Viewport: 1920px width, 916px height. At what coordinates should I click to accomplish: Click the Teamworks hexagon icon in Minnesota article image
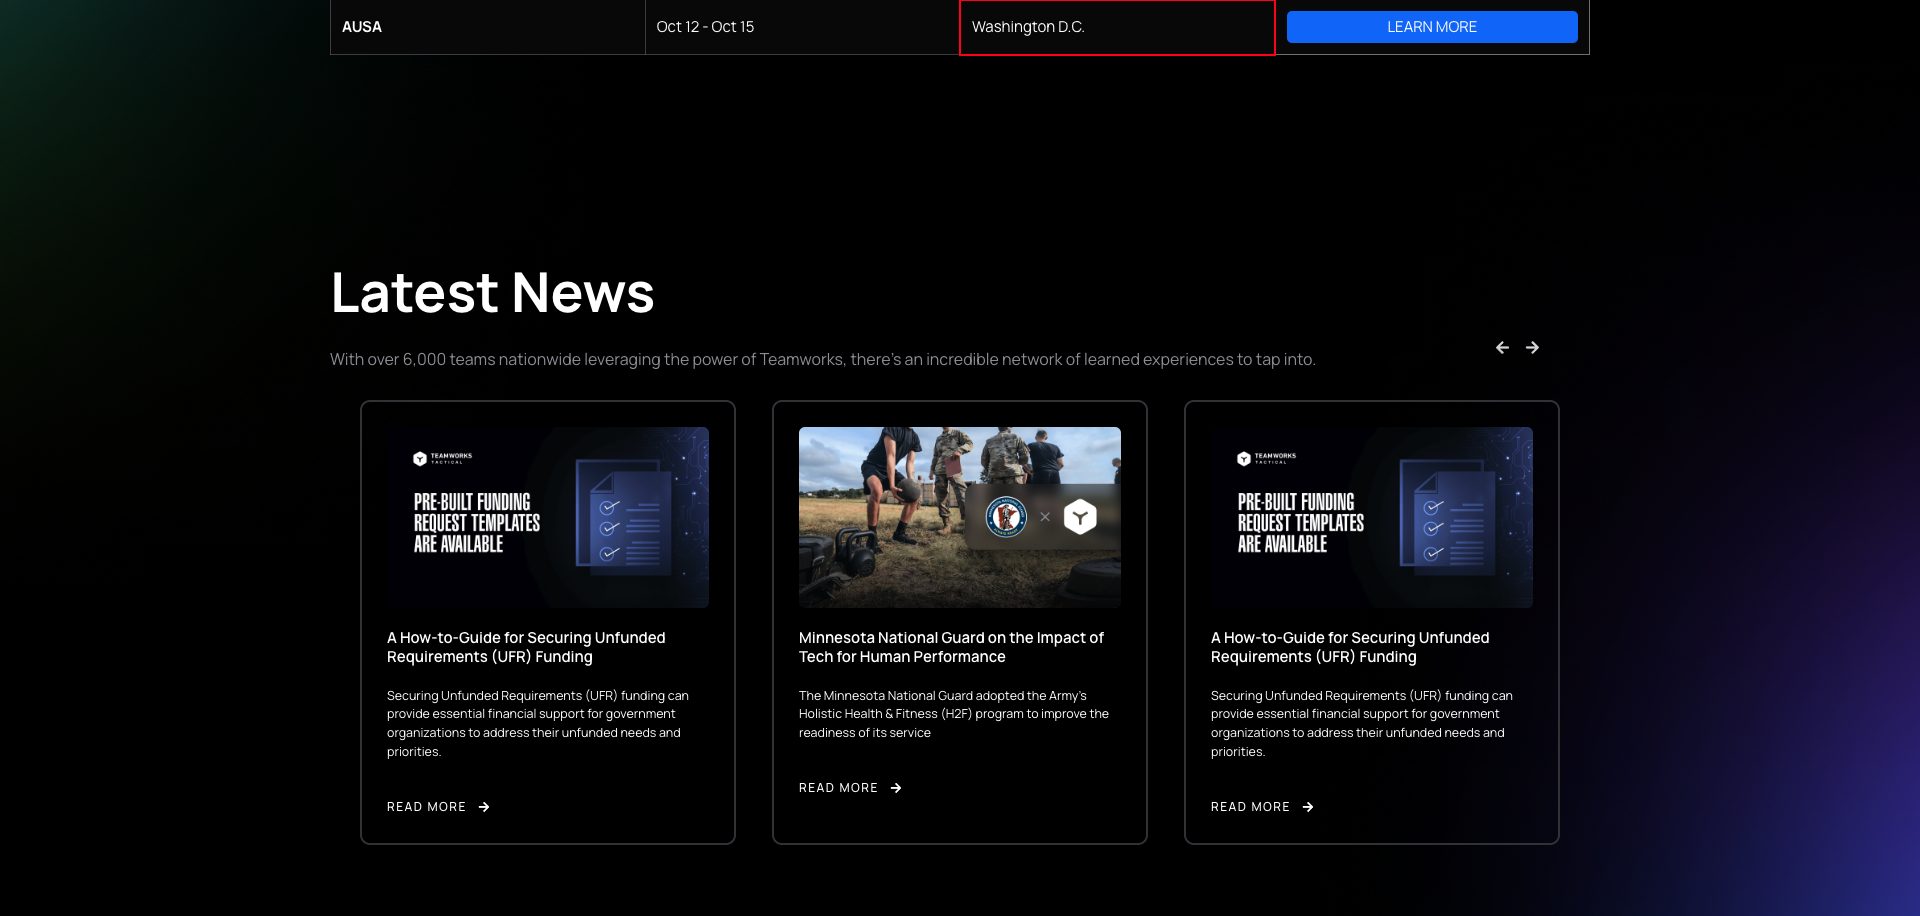click(x=1080, y=517)
